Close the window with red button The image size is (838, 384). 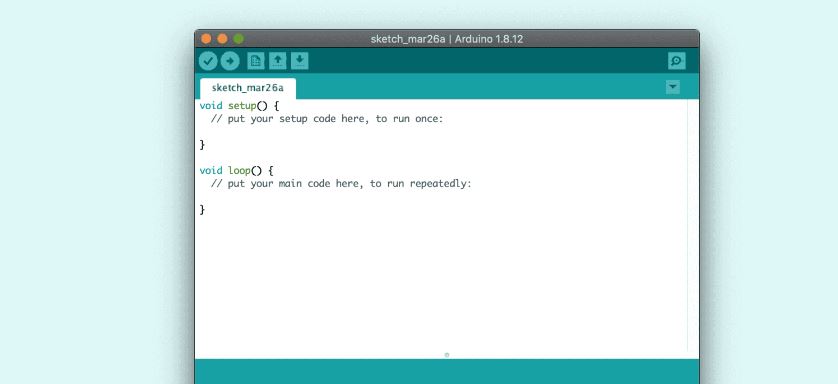(206, 39)
